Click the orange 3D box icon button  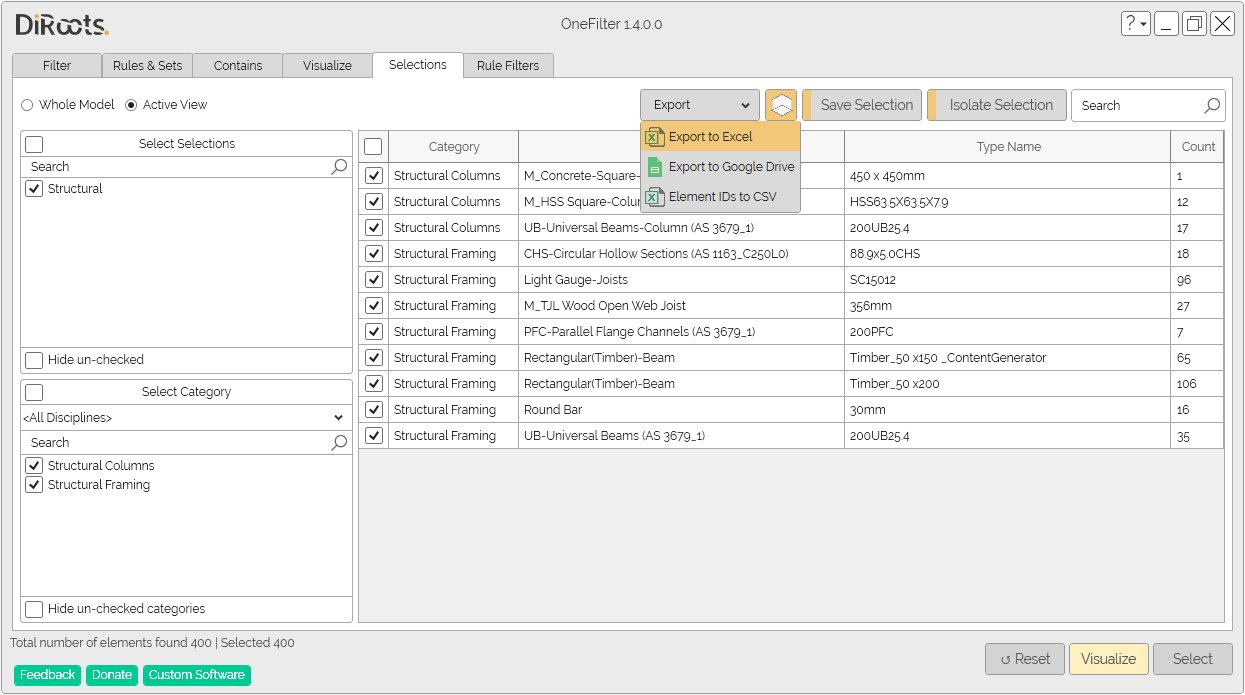pos(781,105)
